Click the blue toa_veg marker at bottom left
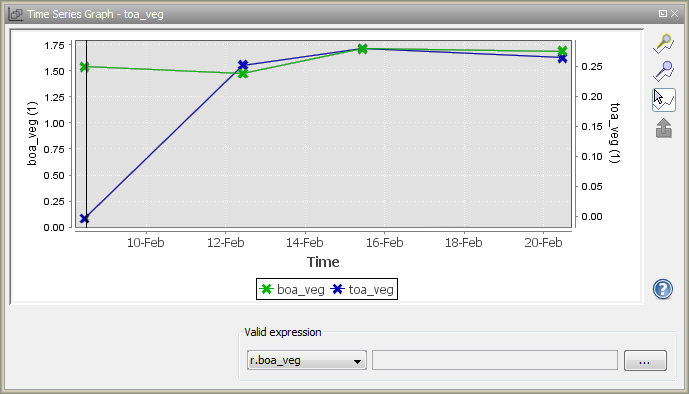689x394 pixels. (84, 218)
